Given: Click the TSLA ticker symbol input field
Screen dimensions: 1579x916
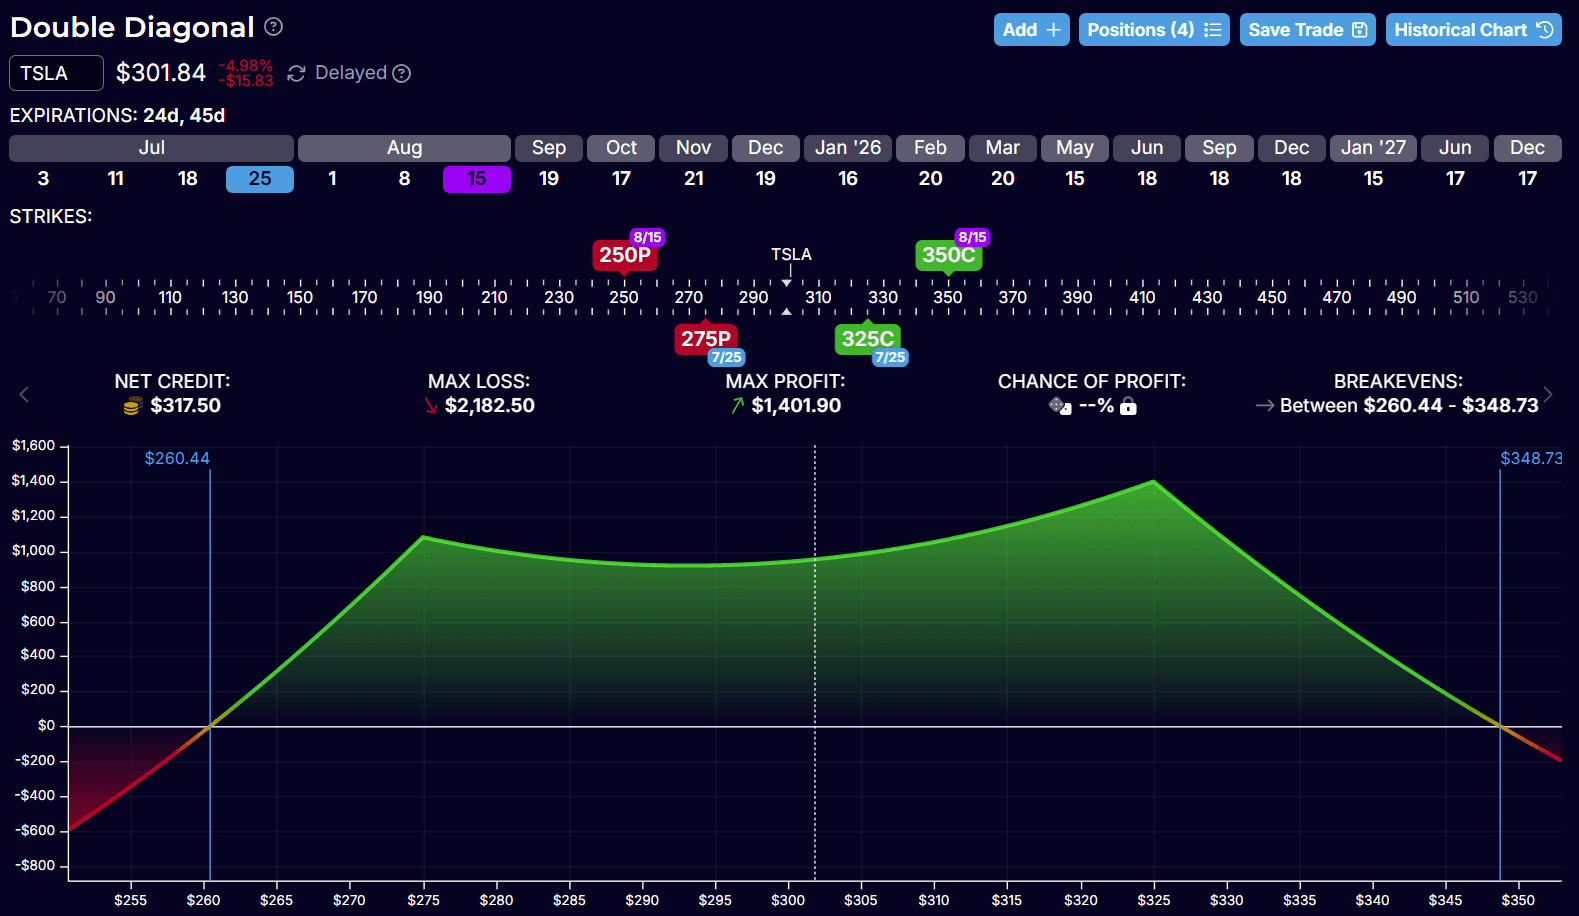Looking at the screenshot, I should (x=56, y=73).
